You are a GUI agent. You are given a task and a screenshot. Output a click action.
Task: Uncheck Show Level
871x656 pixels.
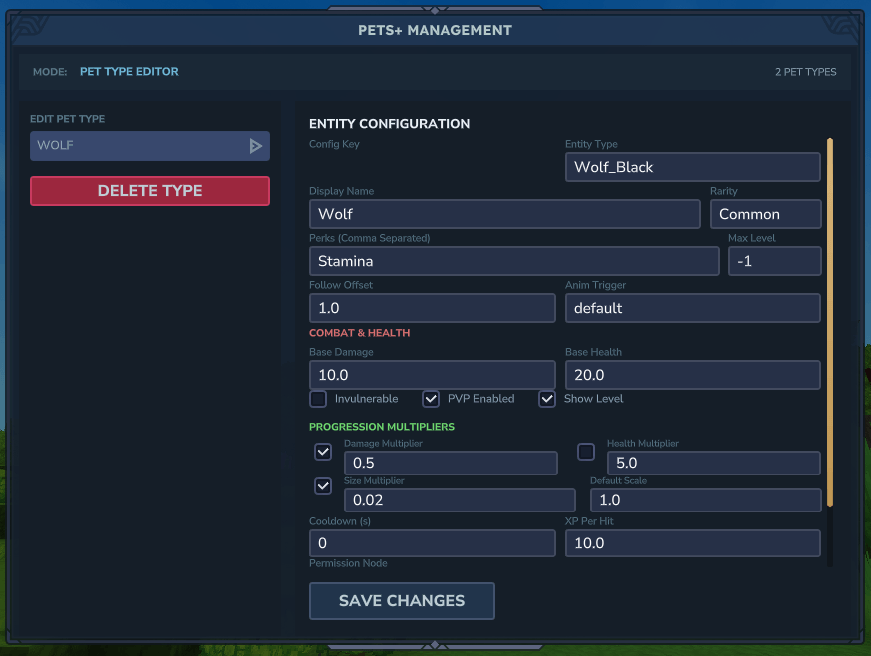(x=547, y=398)
